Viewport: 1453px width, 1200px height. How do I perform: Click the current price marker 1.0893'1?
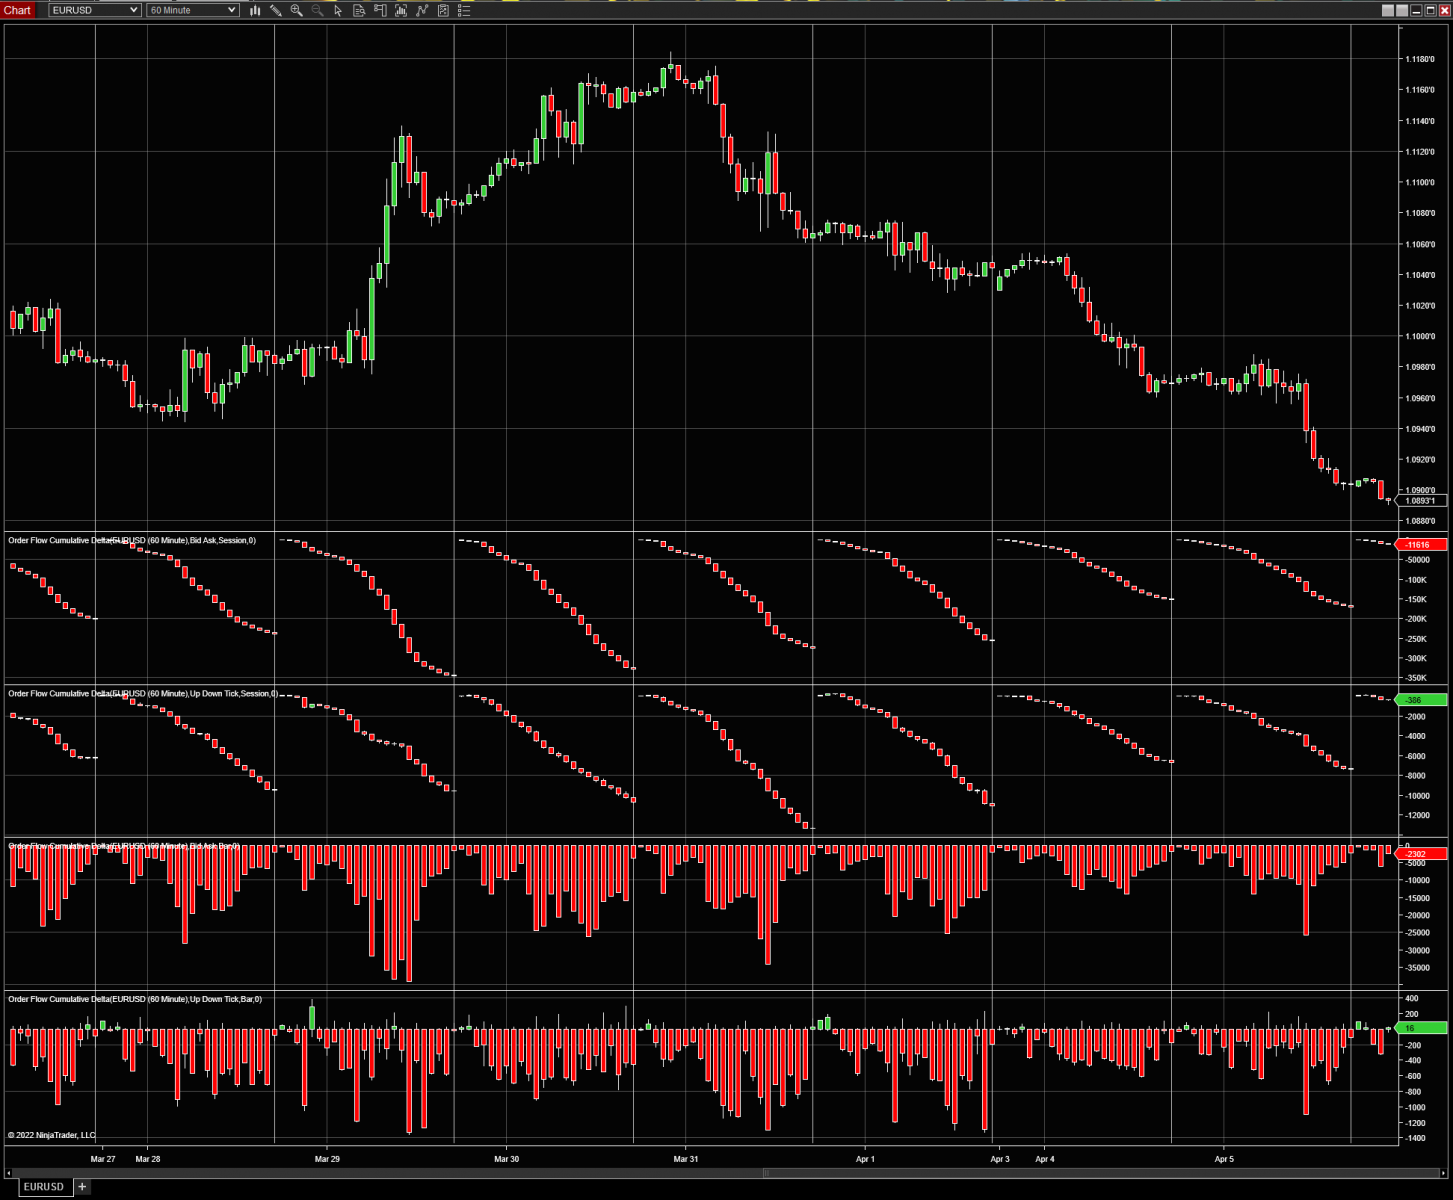(1421, 501)
